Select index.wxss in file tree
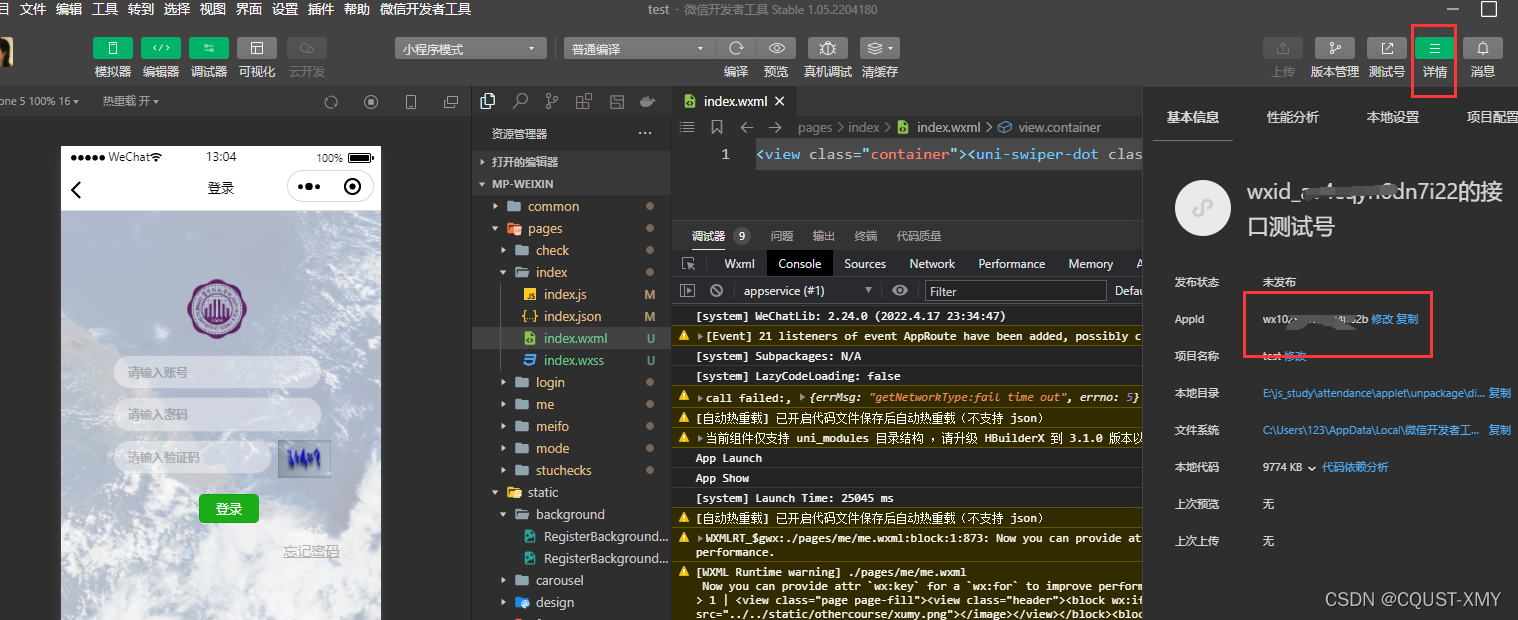 pyautogui.click(x=573, y=360)
